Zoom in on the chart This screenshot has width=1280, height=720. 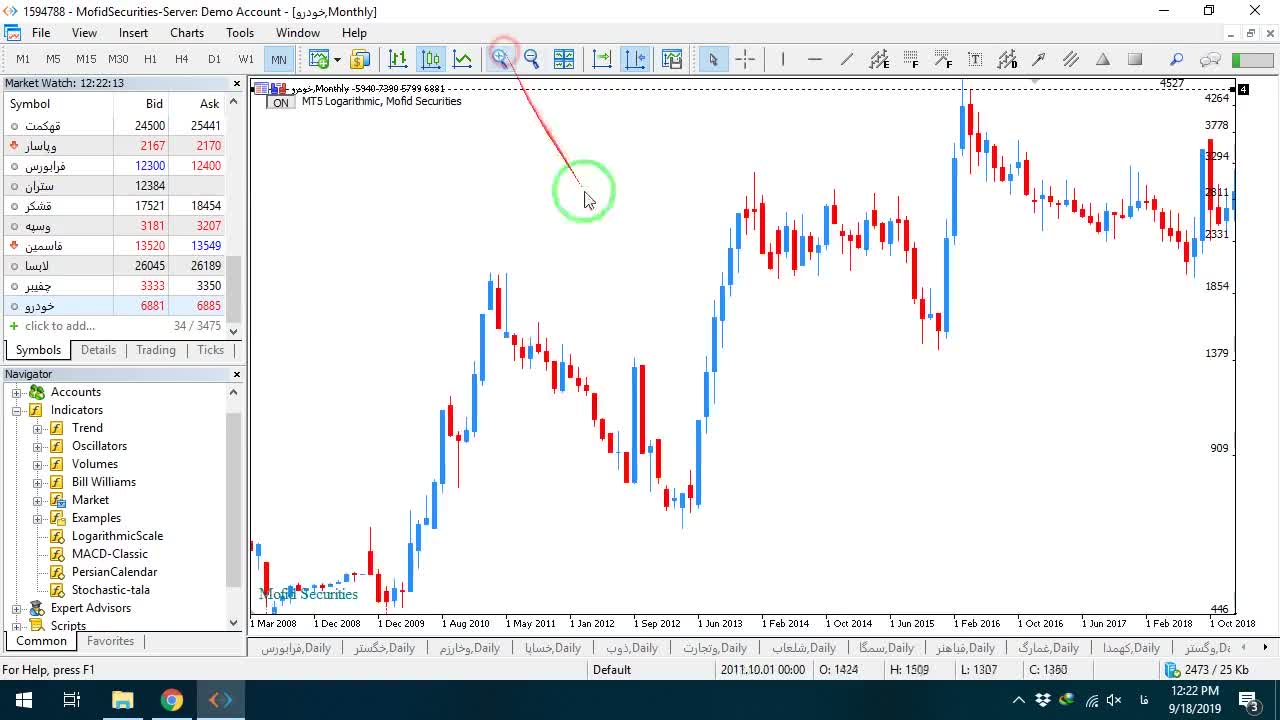tap(500, 59)
